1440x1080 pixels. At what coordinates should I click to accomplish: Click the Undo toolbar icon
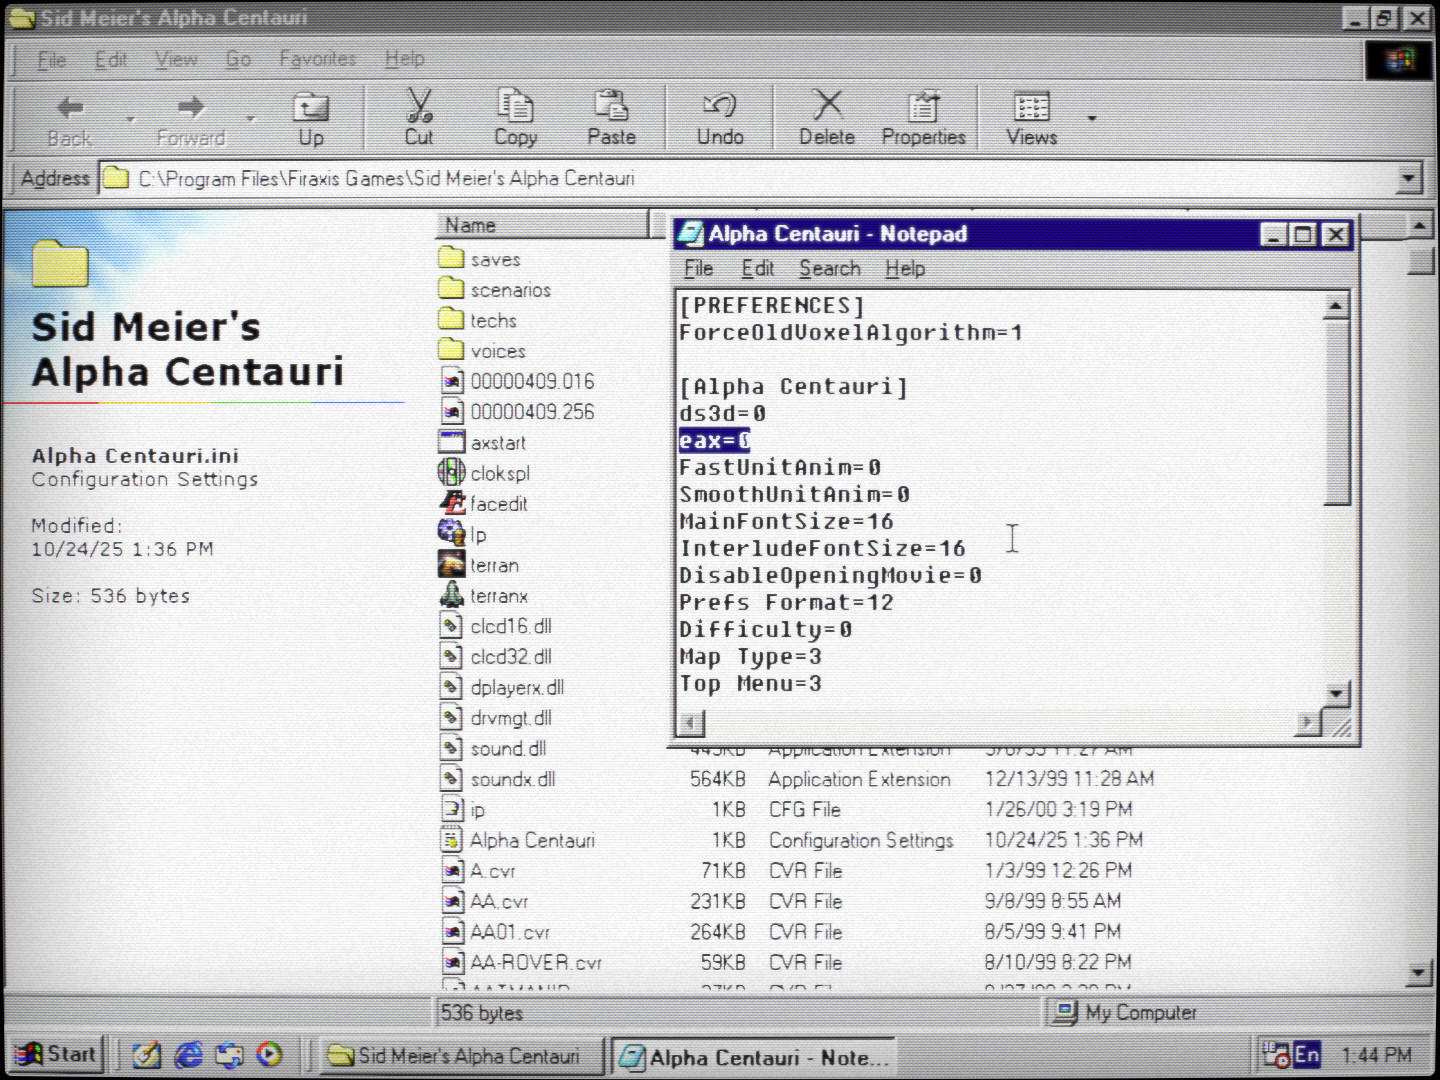pyautogui.click(x=719, y=106)
